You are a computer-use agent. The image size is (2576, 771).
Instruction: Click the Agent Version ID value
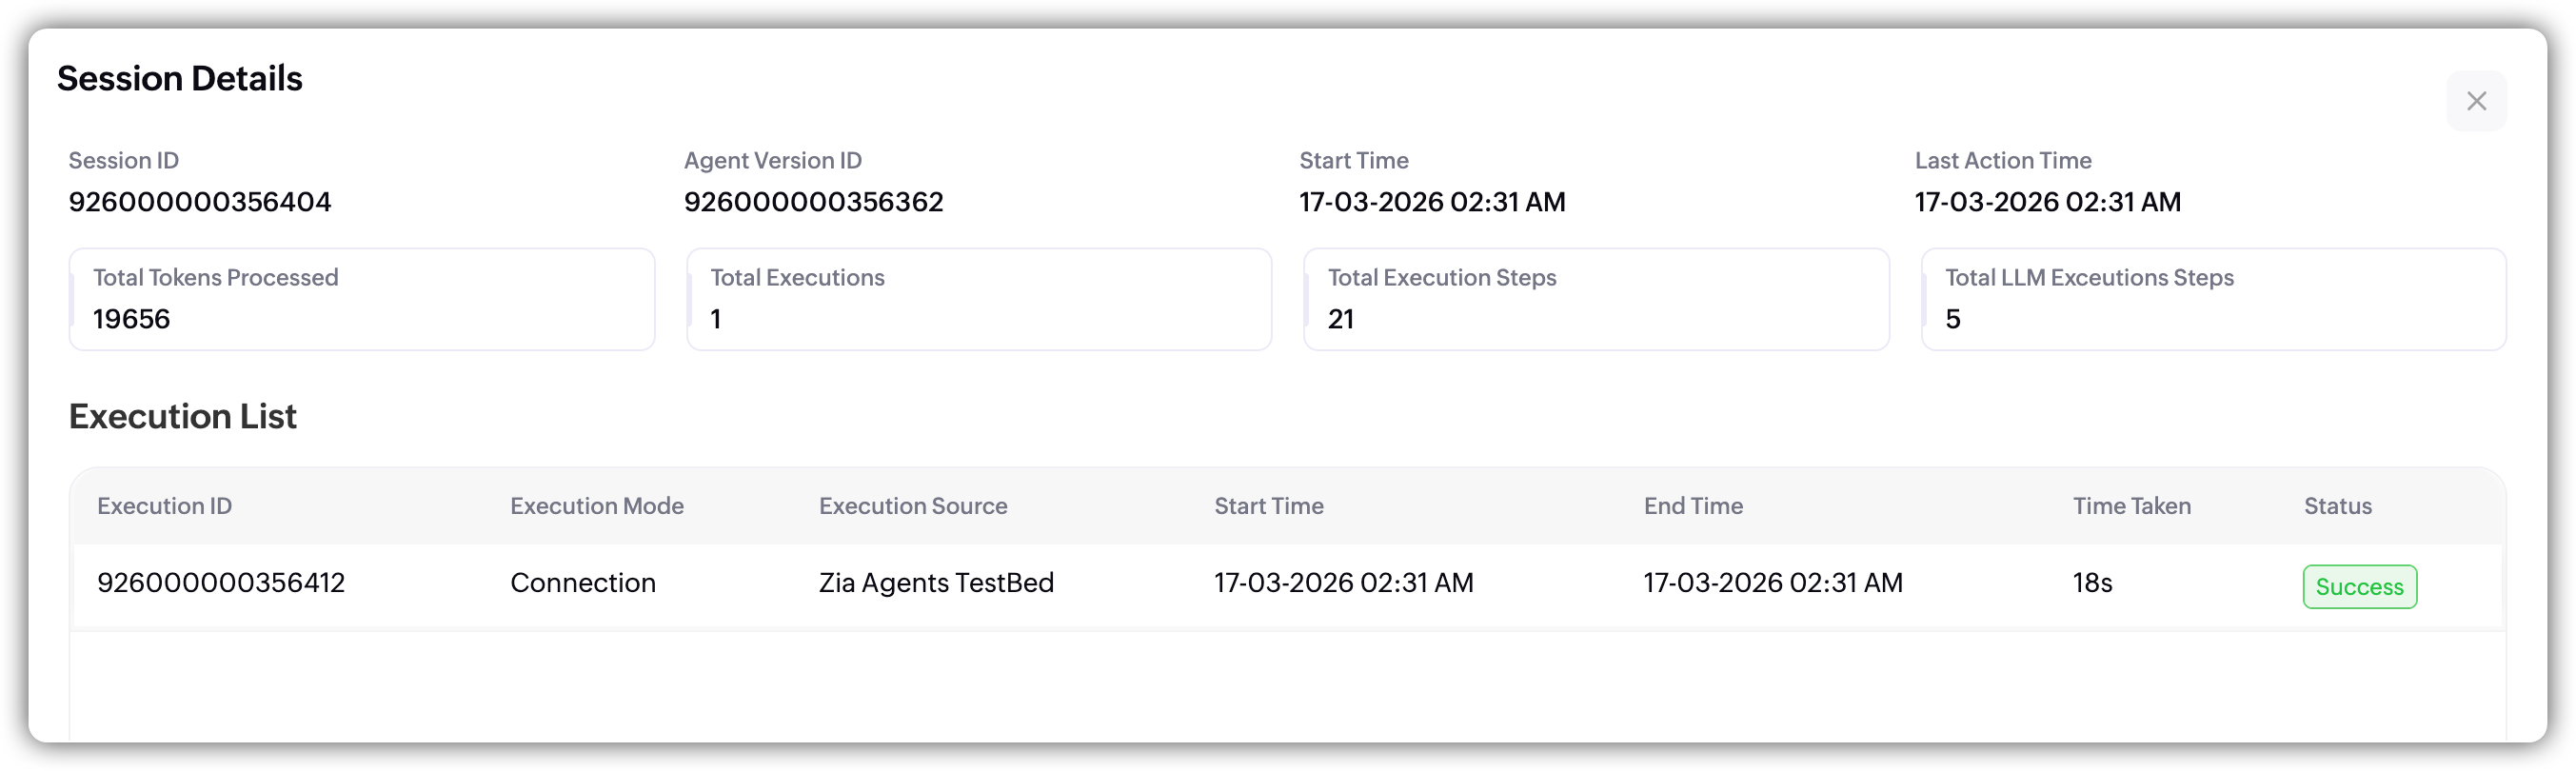point(813,202)
